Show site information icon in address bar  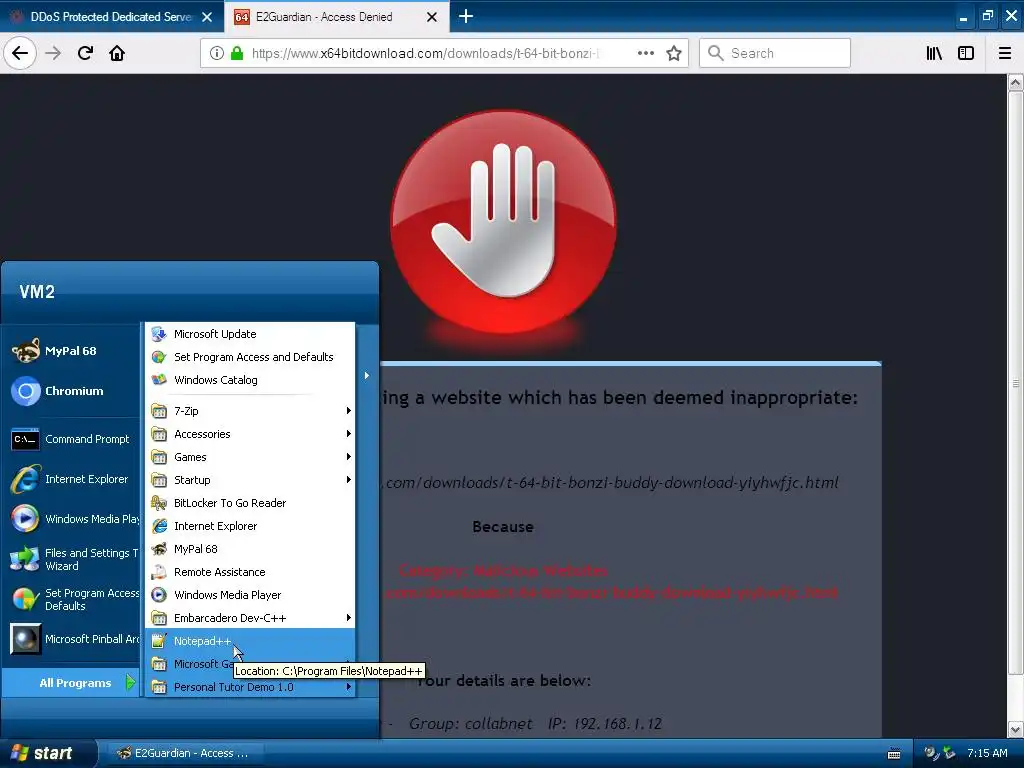pyautogui.click(x=217, y=54)
